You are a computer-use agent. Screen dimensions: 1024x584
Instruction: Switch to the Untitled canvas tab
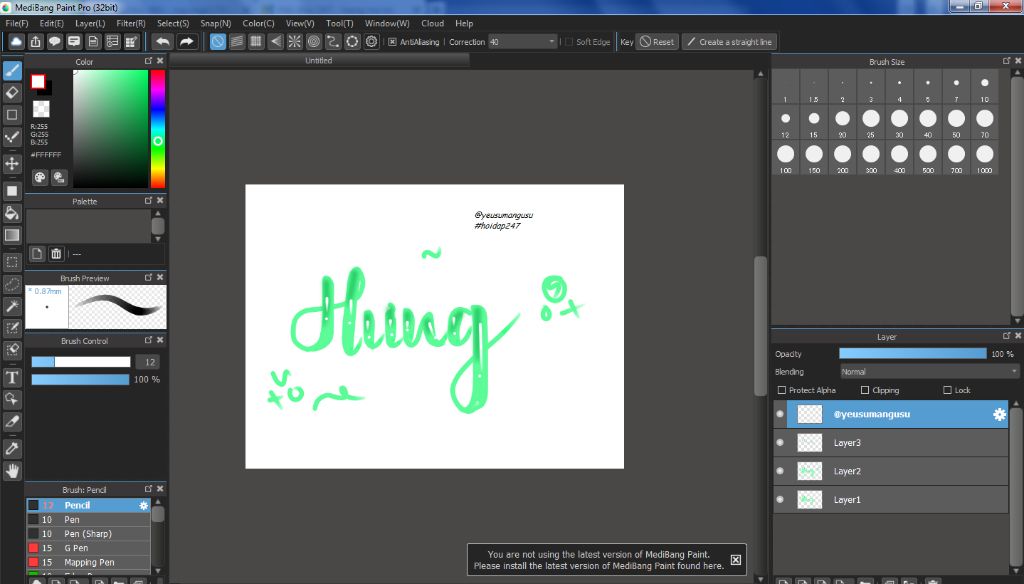(319, 60)
